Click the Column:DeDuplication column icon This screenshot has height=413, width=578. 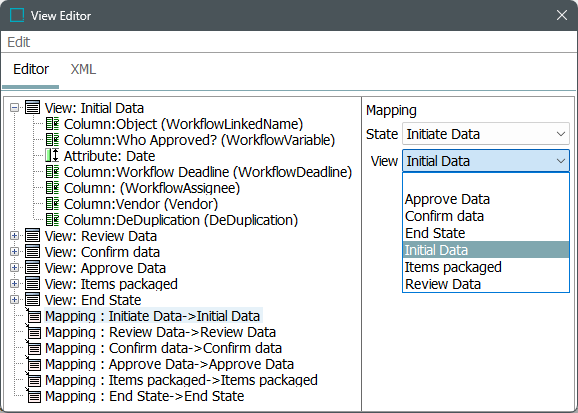click(52, 220)
